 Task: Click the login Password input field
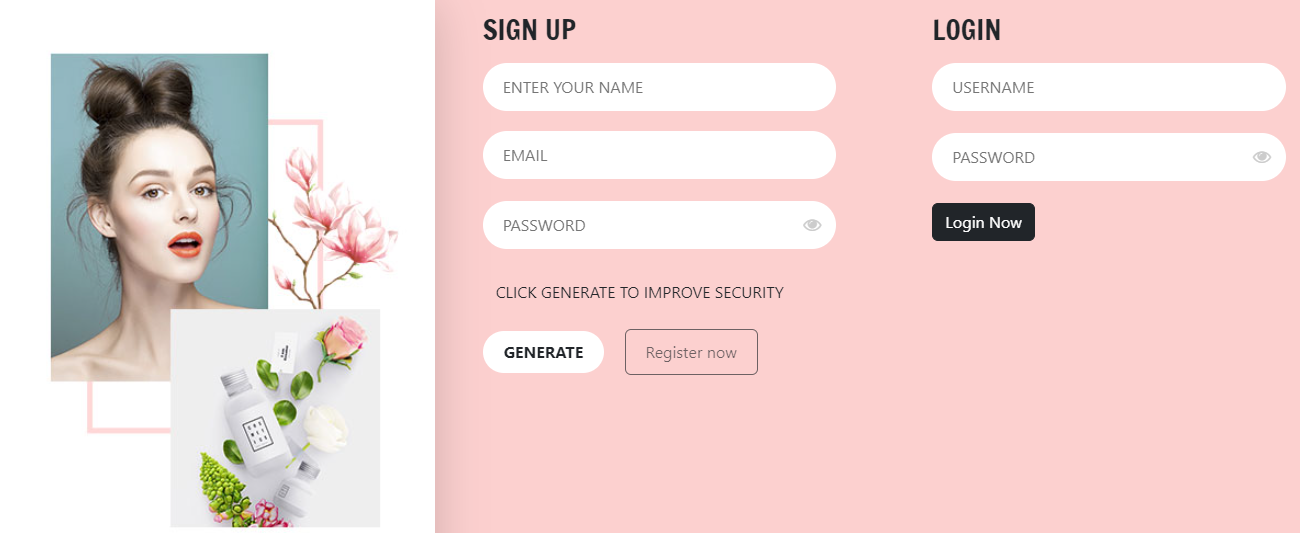1090,157
